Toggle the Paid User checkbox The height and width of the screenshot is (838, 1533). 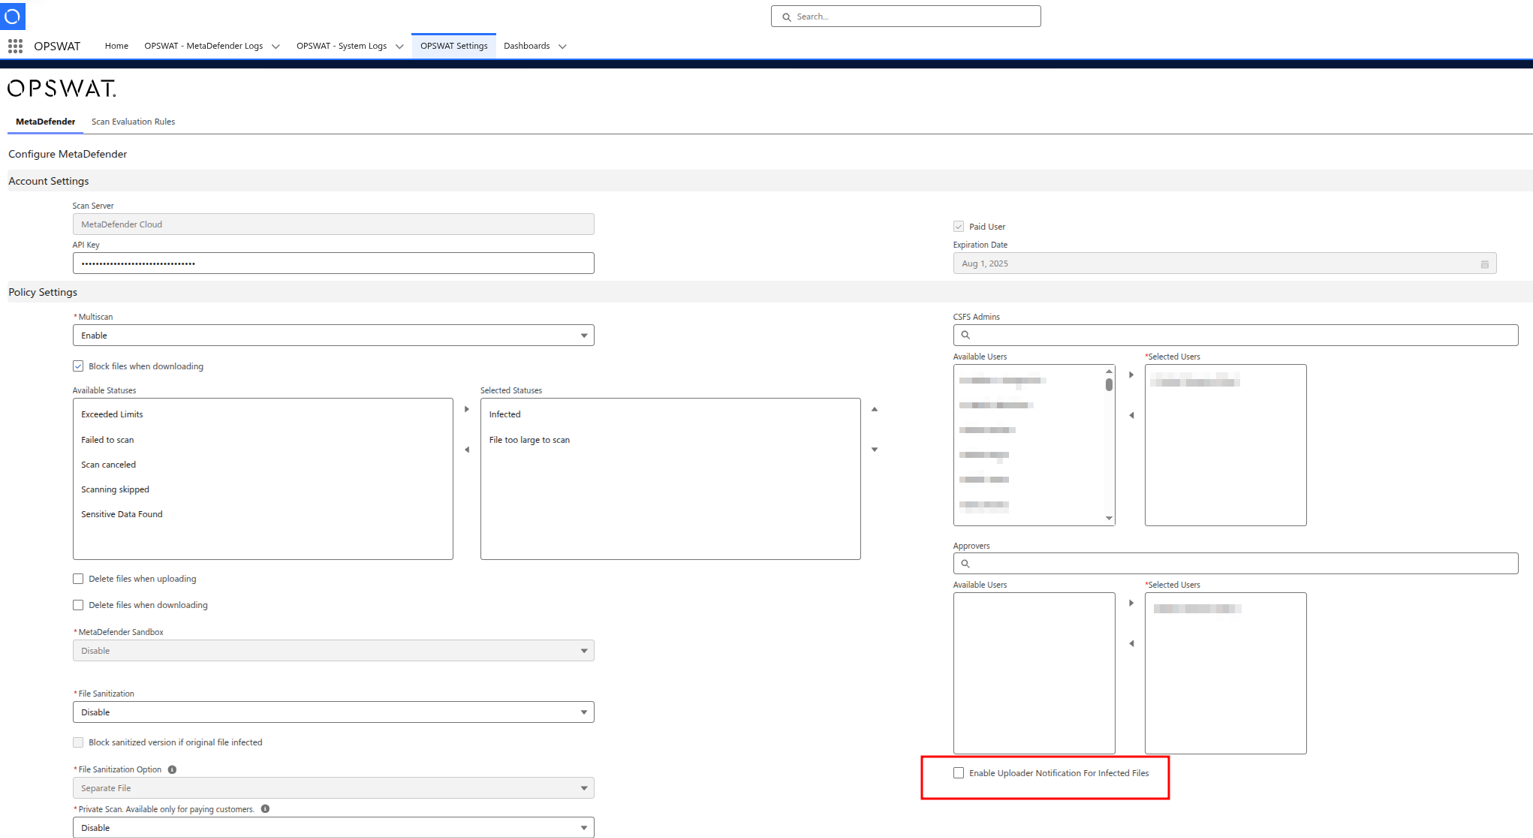[959, 227]
